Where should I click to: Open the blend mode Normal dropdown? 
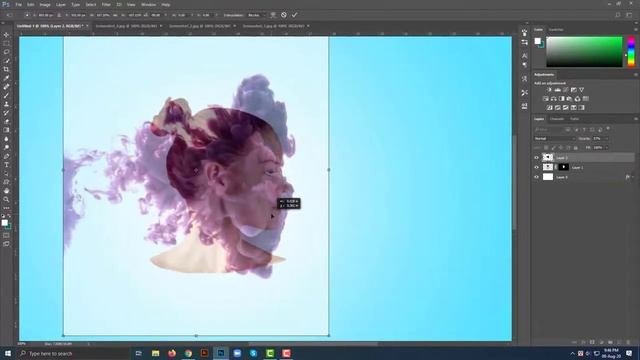click(x=554, y=139)
